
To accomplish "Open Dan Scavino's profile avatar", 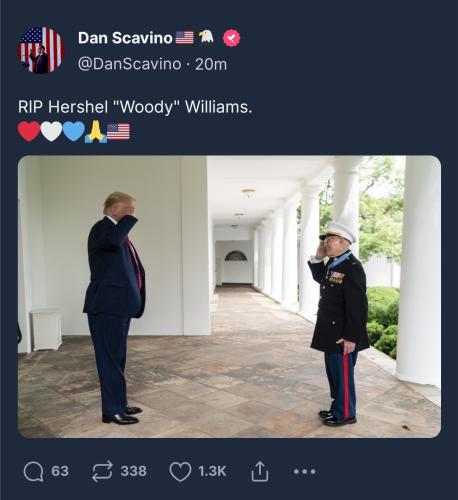I will click(41, 50).
